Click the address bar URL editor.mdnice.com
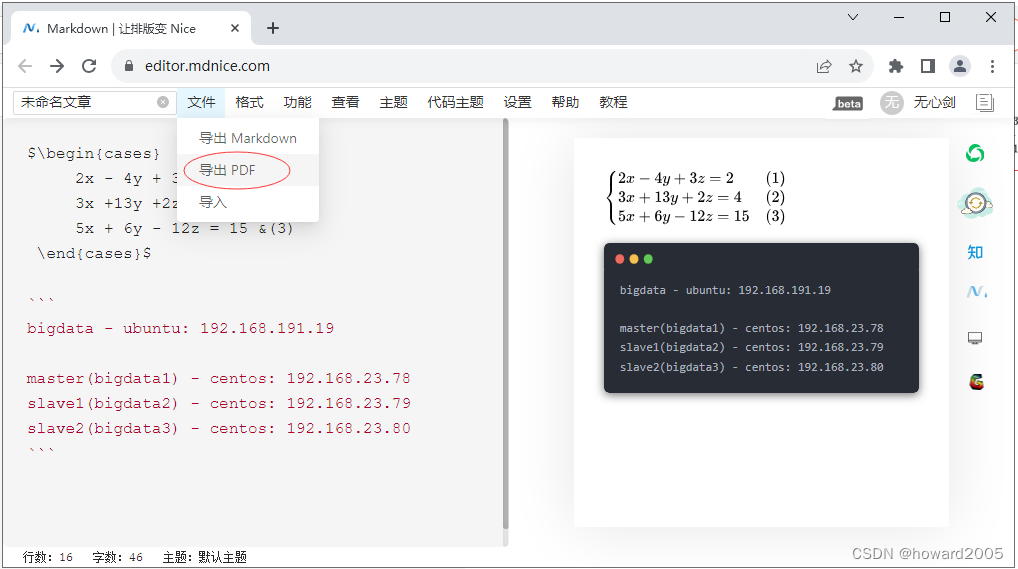This screenshot has height=569, width=1018. [x=207, y=66]
